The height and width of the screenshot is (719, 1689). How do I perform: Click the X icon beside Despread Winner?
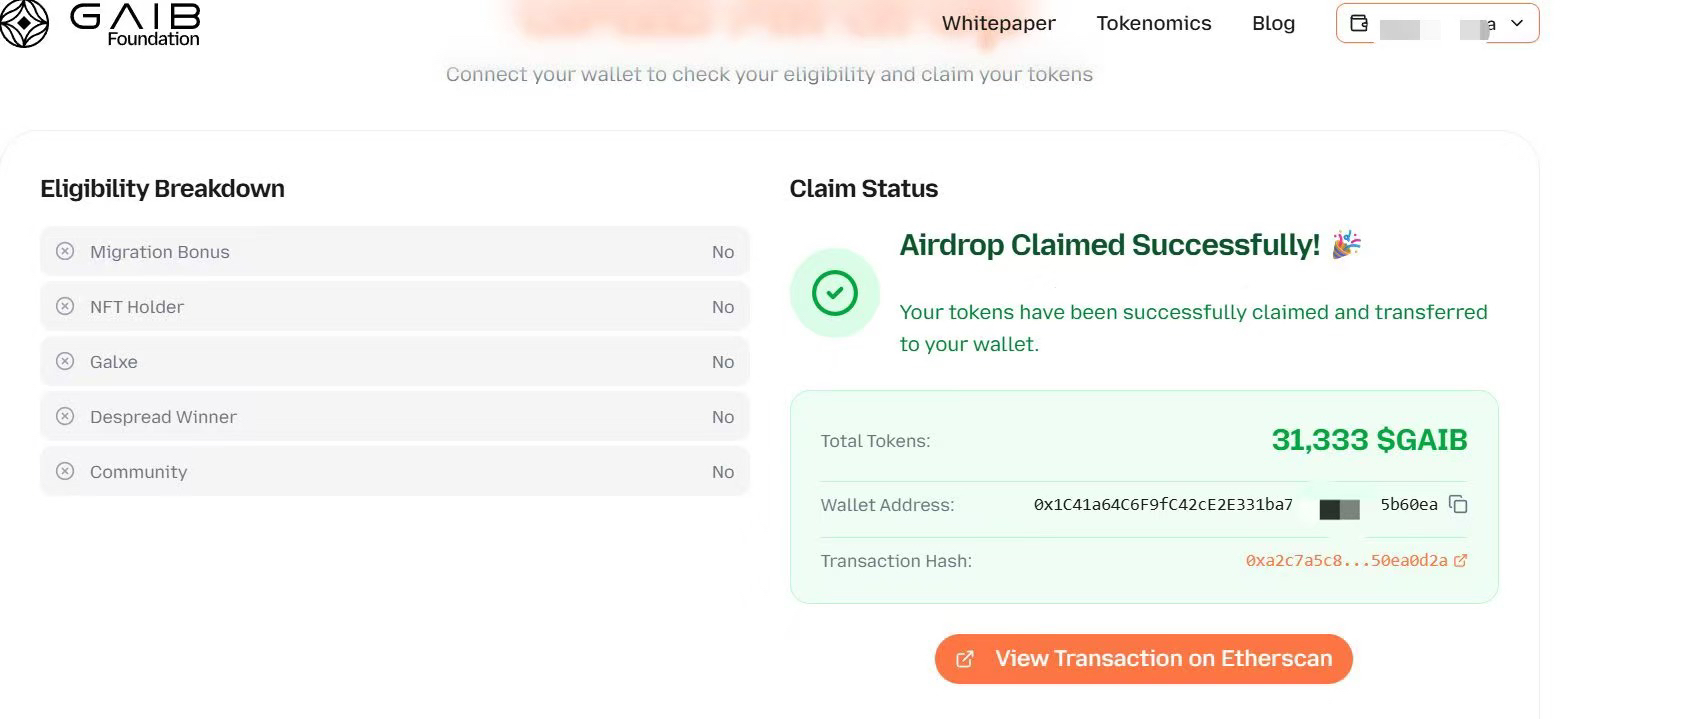coord(65,417)
